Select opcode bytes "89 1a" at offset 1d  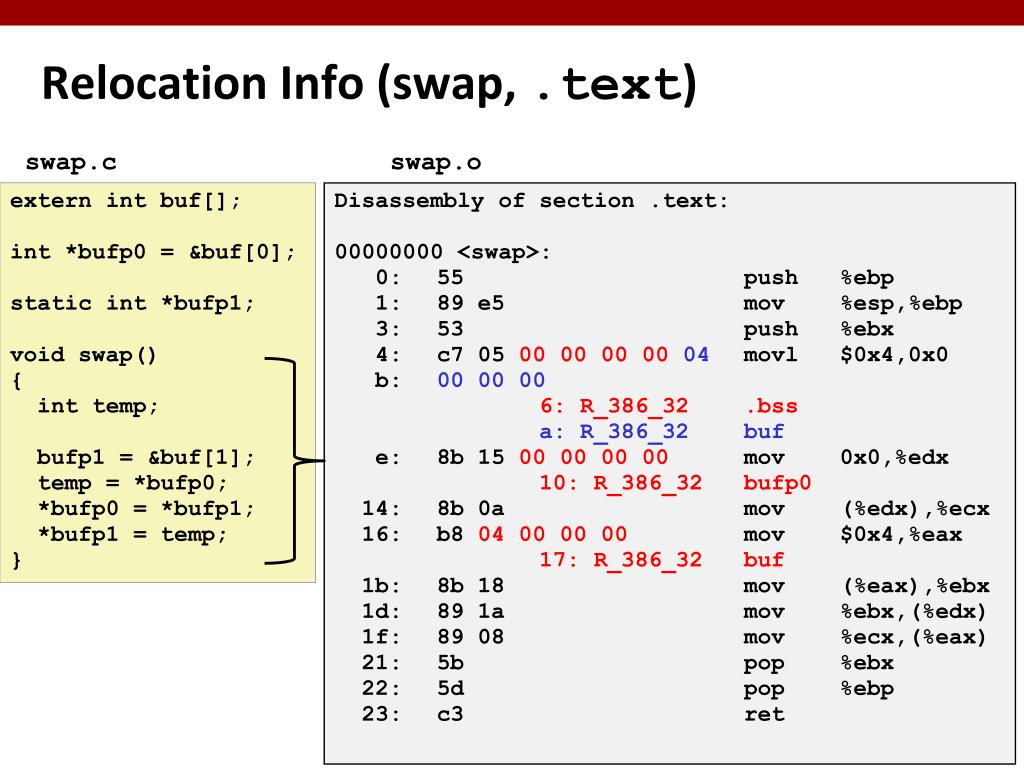tap(470, 611)
